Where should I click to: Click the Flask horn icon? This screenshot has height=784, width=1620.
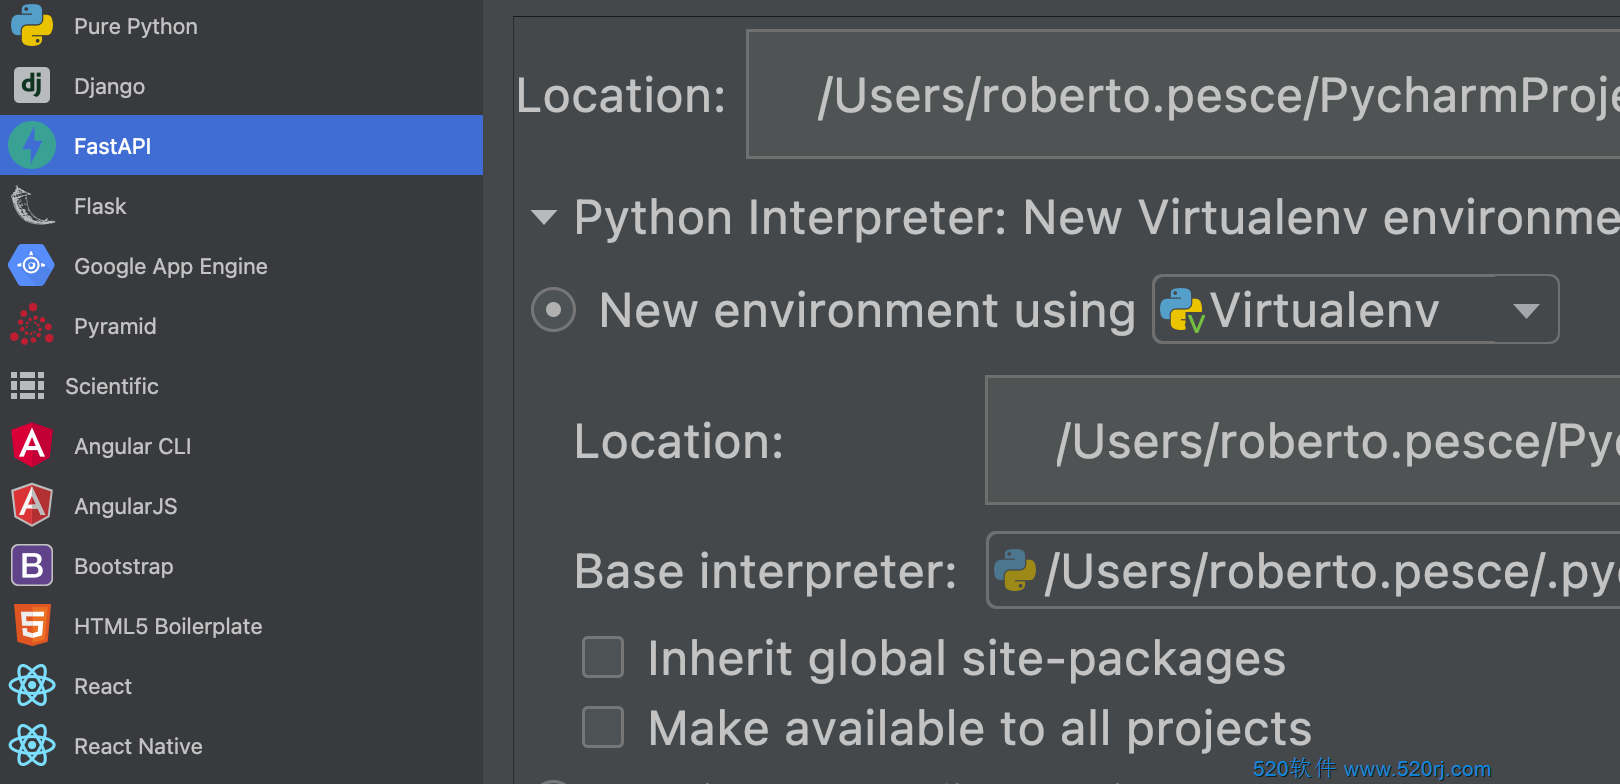[32, 206]
